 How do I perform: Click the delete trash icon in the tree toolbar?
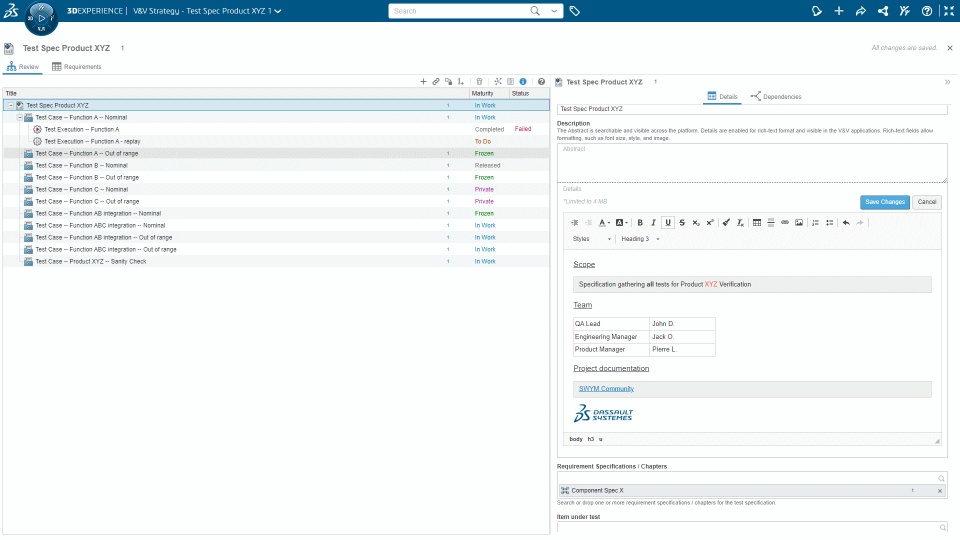pos(479,81)
